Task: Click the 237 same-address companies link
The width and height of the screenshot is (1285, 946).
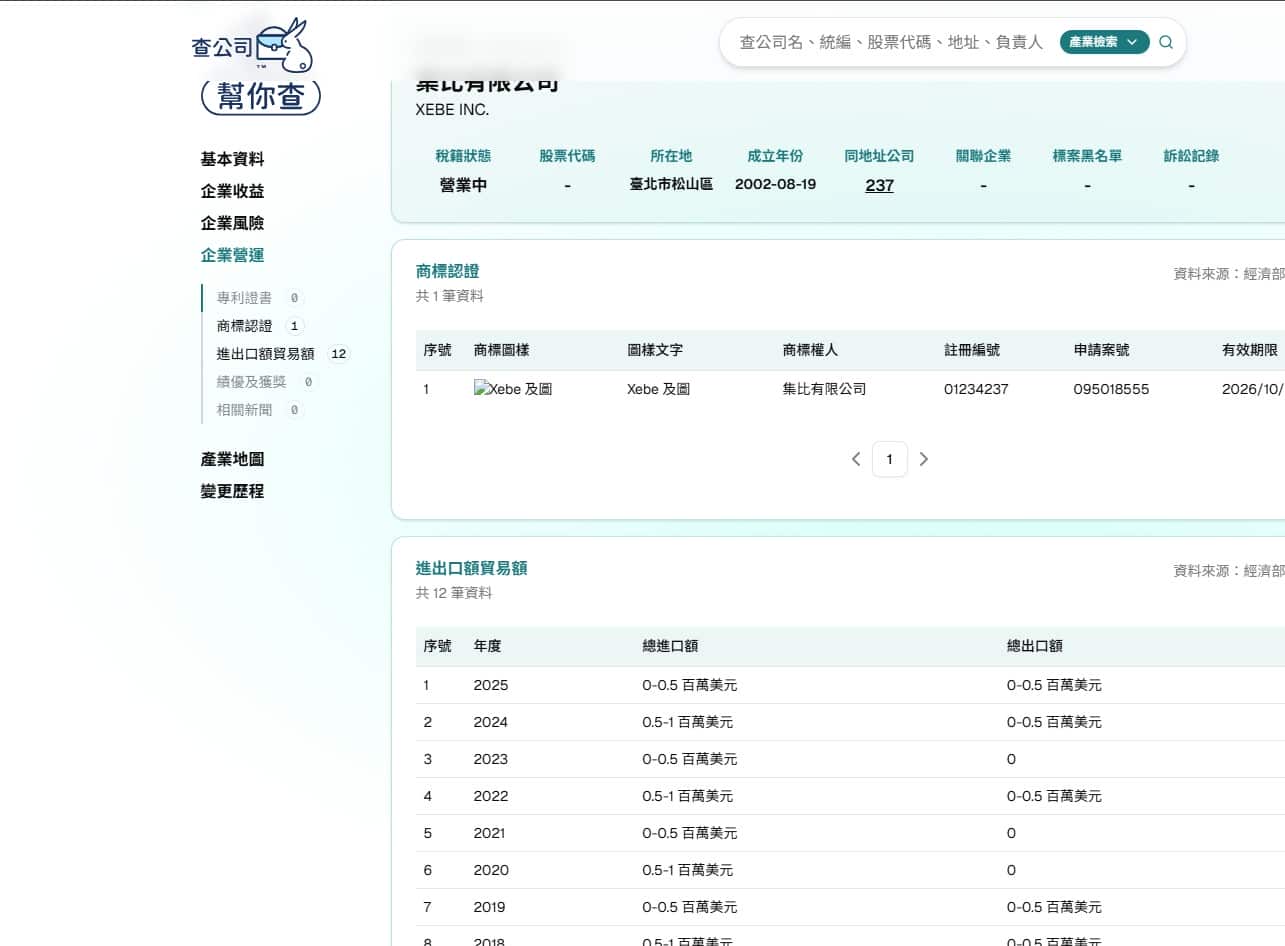Action: 879,185
